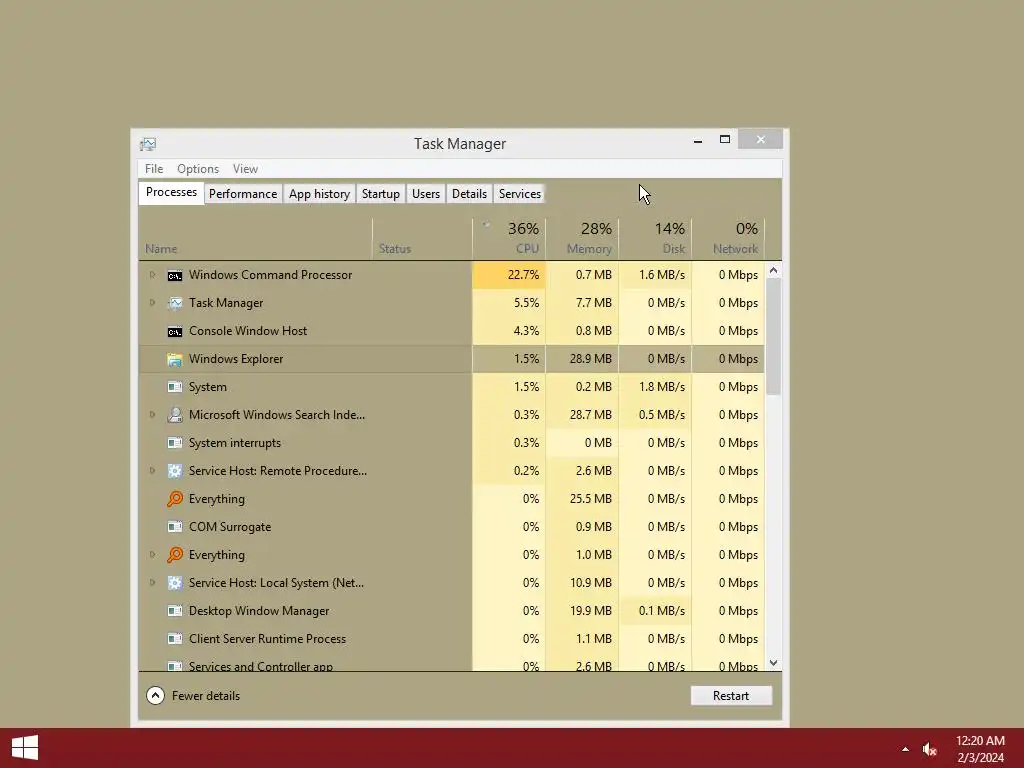Click the Microsoft Windows Search Indexer icon
The height and width of the screenshot is (768, 1024).
pyautogui.click(x=174, y=415)
